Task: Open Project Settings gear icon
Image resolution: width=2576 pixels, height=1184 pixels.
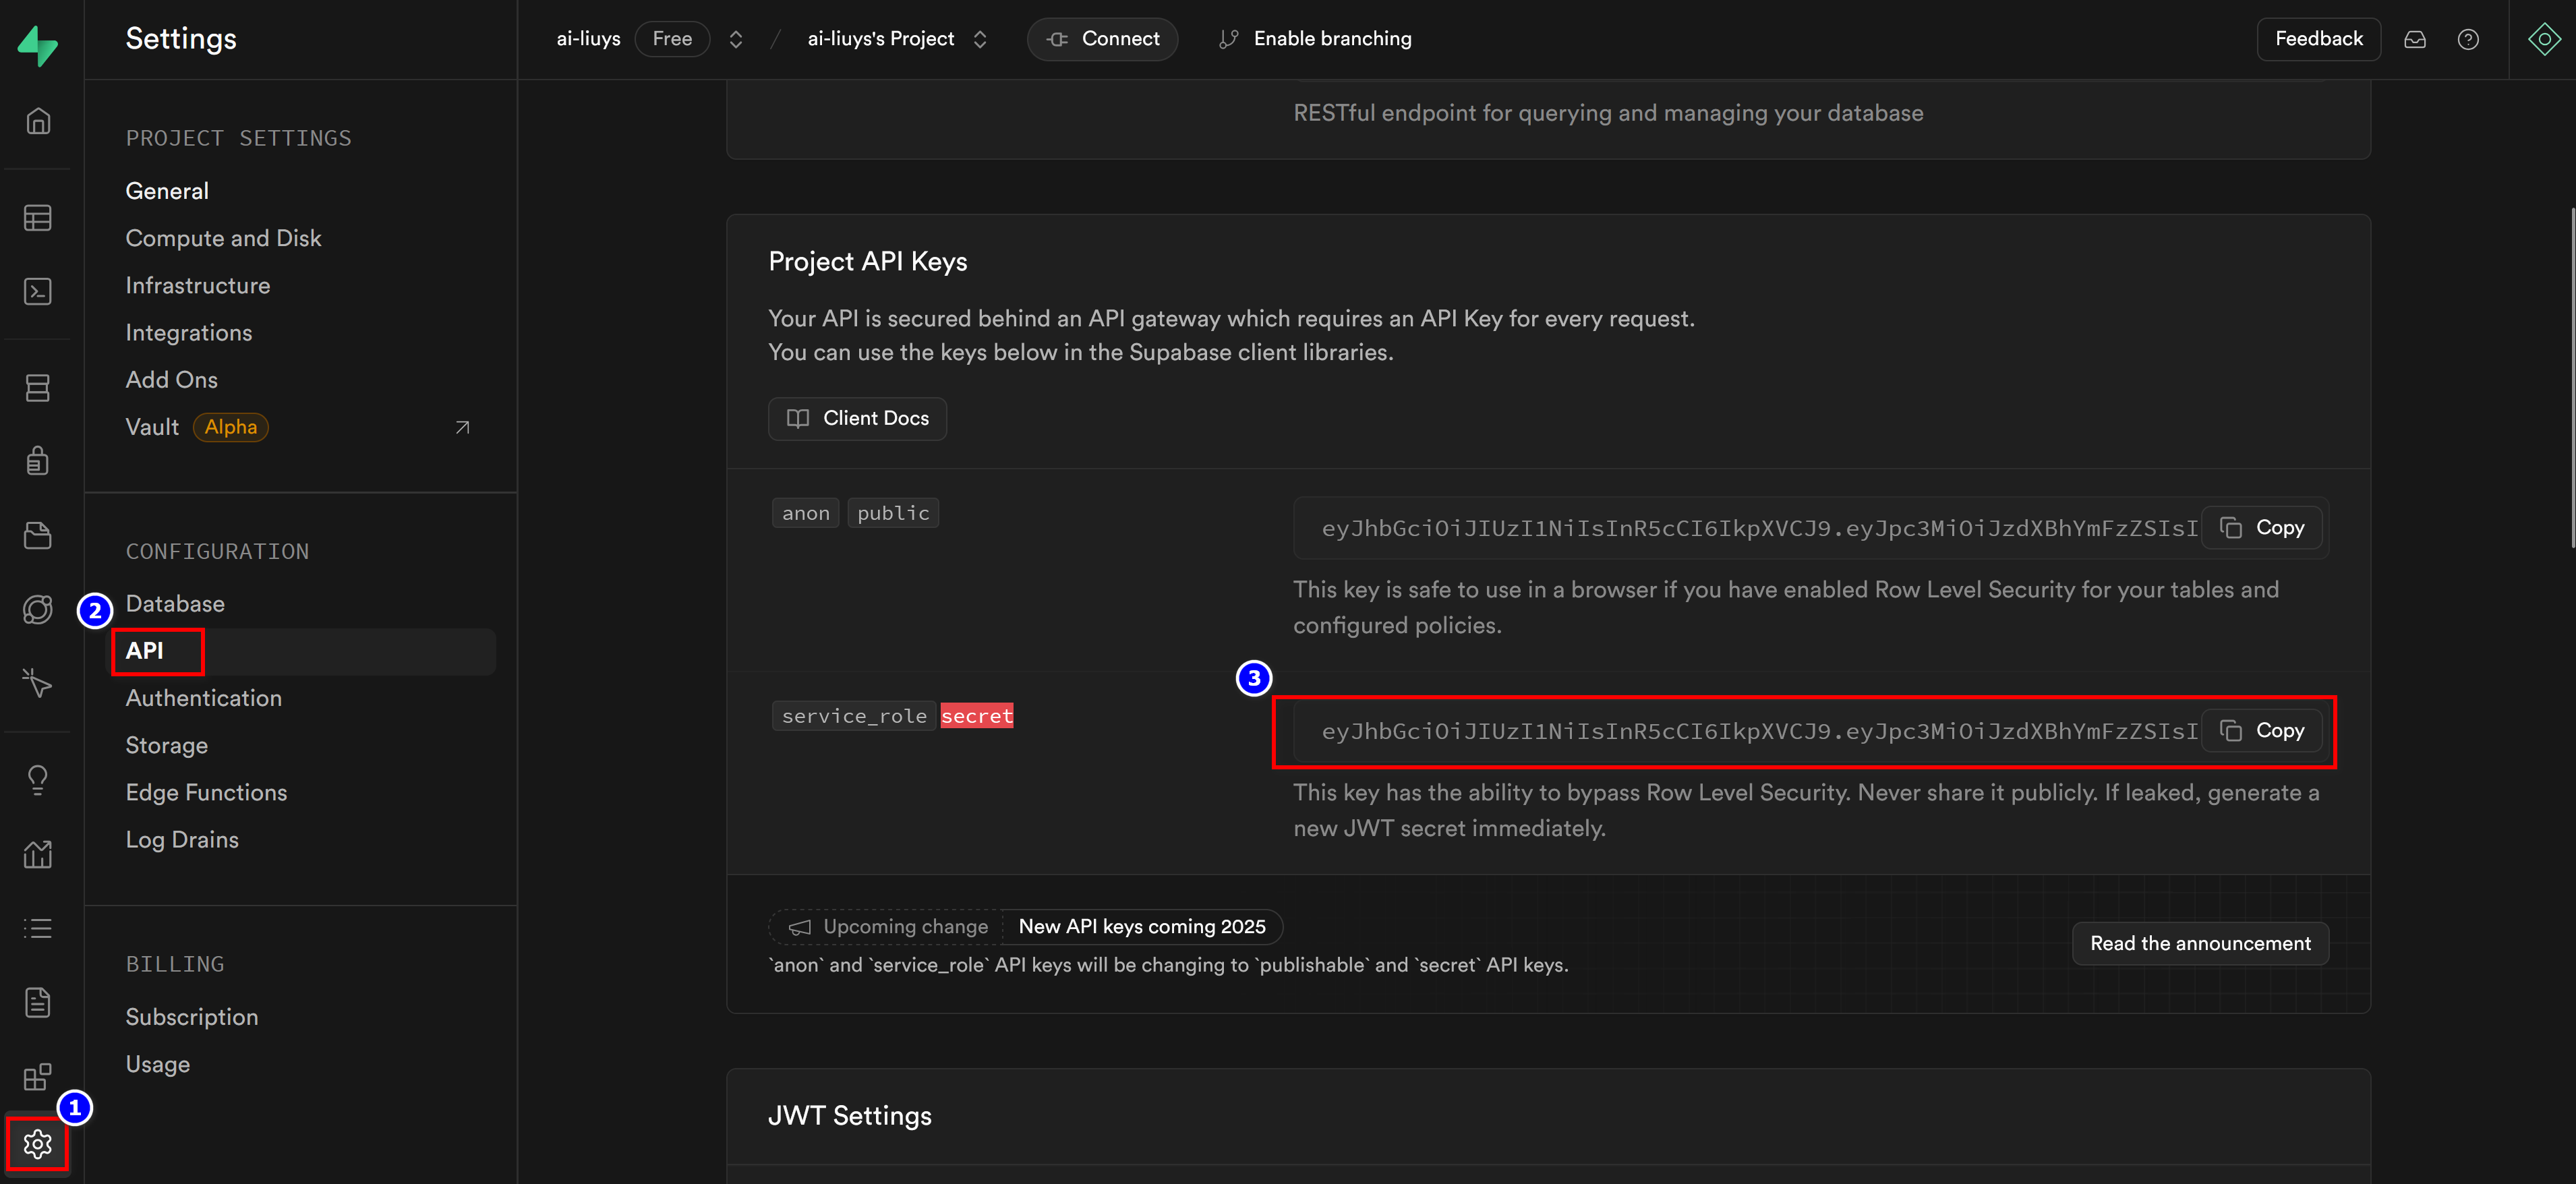Action: coord(38,1143)
